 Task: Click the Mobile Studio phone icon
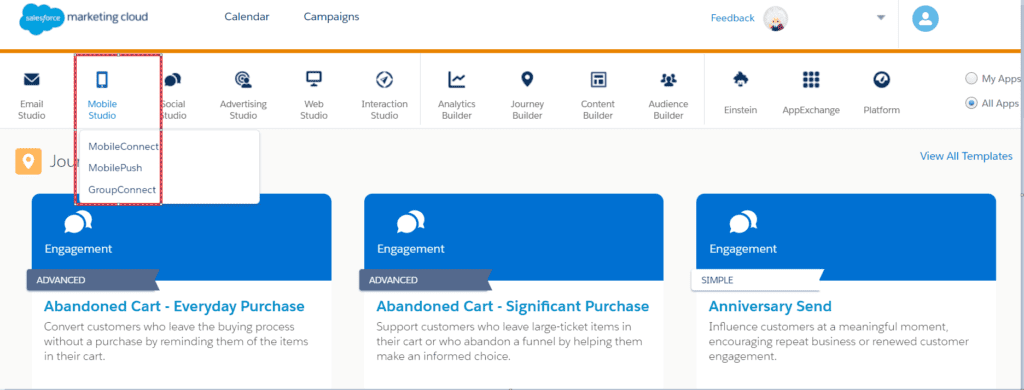coord(102,80)
